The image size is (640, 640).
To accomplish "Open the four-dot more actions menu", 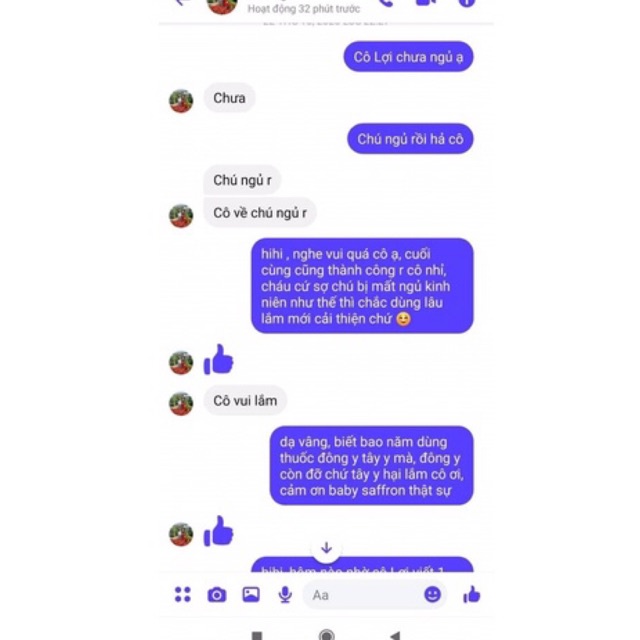I will click(182, 594).
